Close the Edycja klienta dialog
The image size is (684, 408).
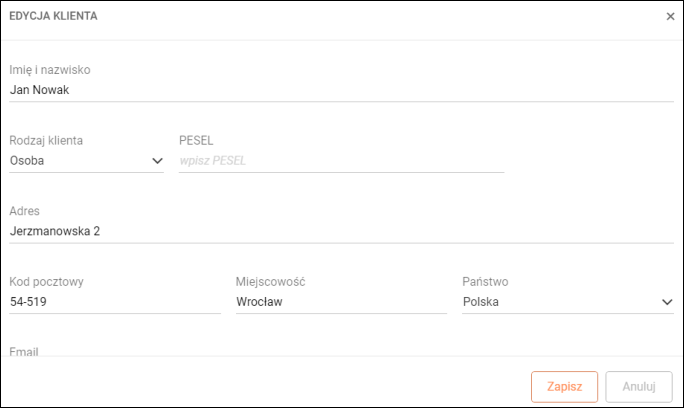tap(670, 17)
